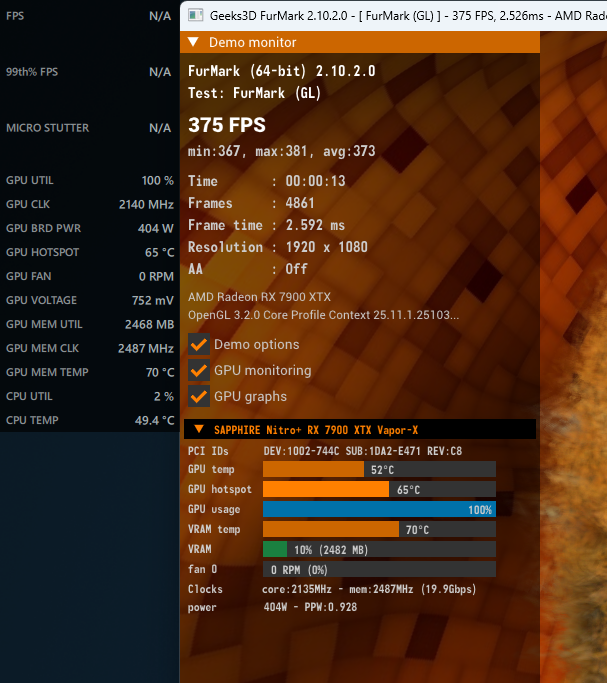Click the FurMark (64-bit) 2.10.2.0 heading
Image resolution: width=607 pixels, height=683 pixels.
click(x=282, y=71)
